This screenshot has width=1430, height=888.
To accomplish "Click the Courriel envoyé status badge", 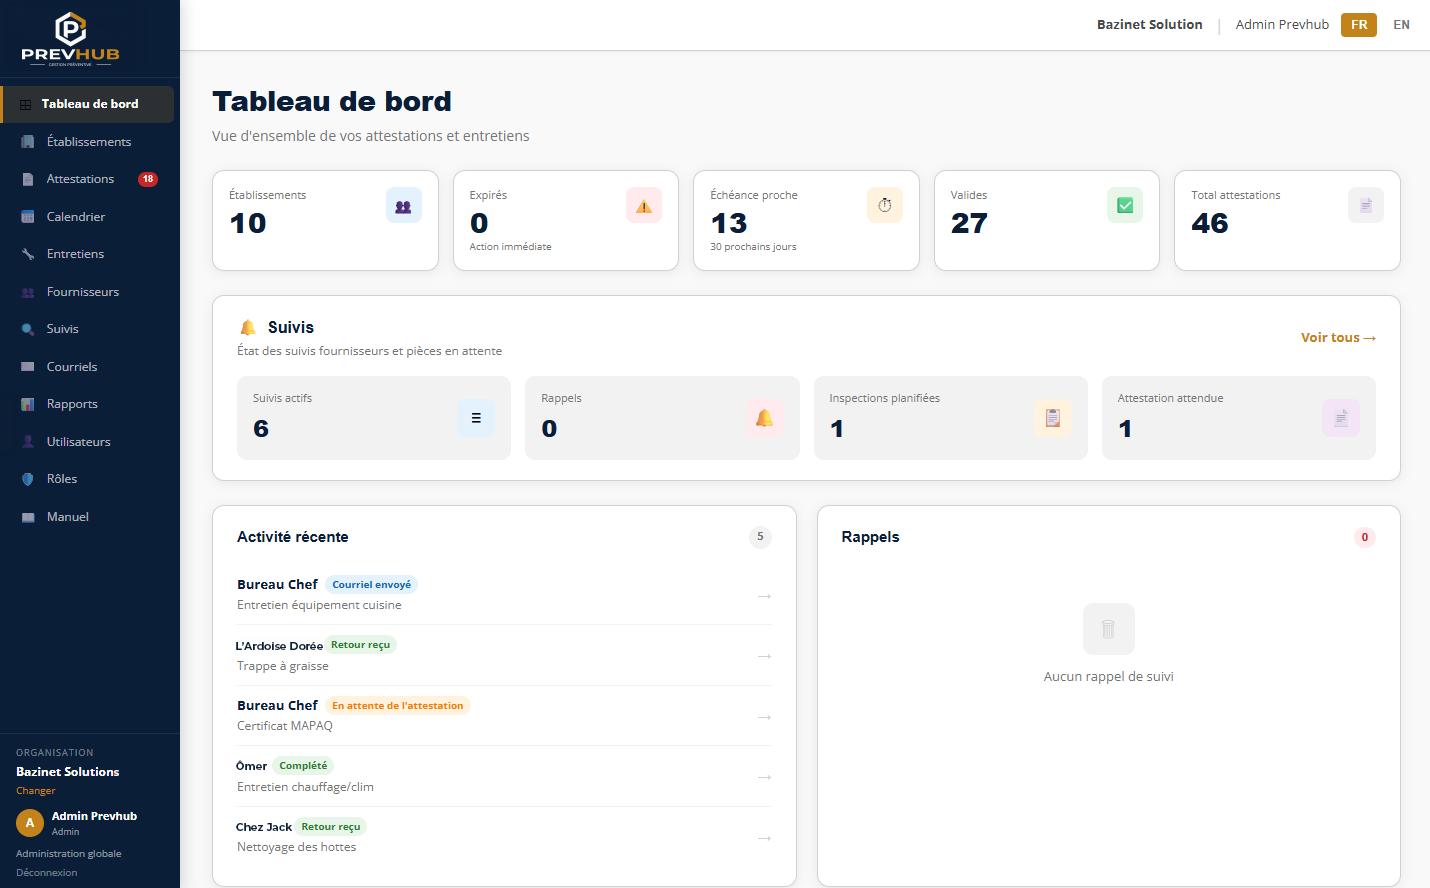I will click(371, 585).
